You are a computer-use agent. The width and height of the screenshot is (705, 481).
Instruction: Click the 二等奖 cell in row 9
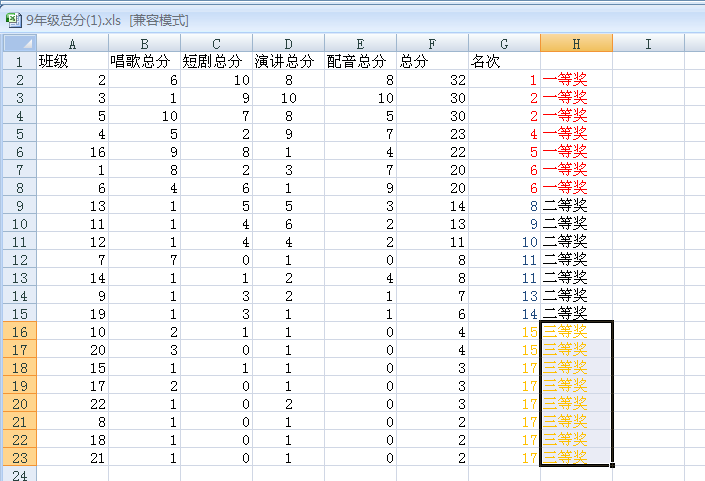[576, 205]
